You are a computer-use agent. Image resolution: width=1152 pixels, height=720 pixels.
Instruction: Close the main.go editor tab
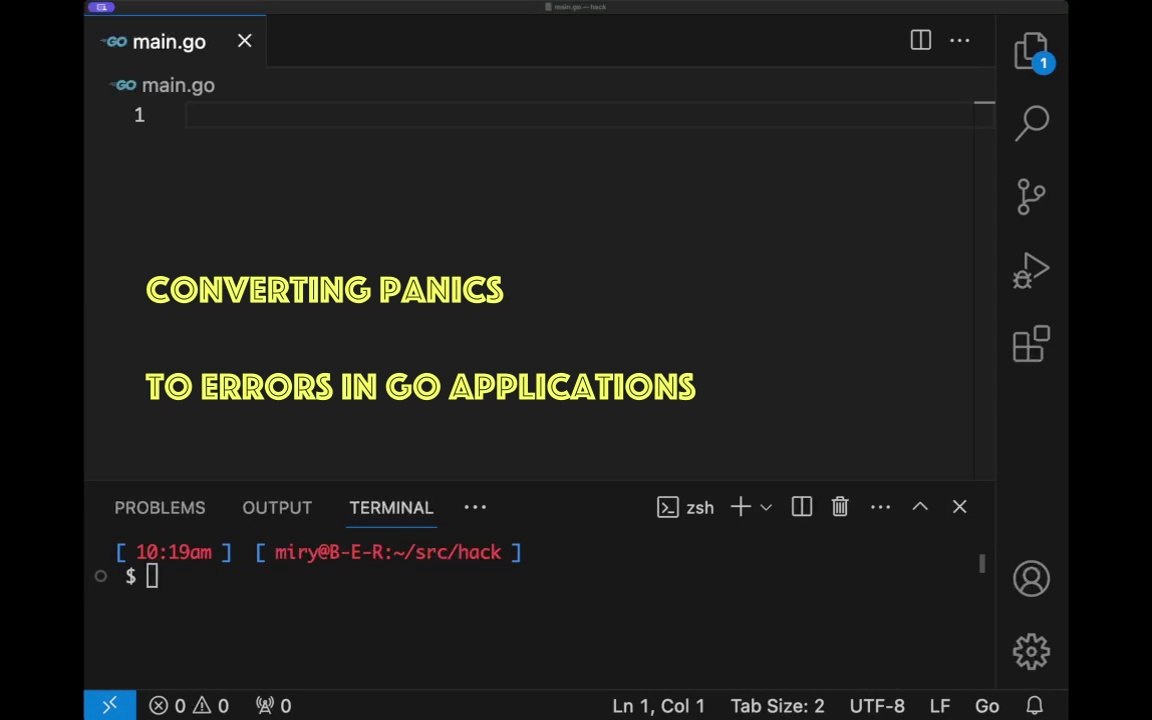(245, 40)
